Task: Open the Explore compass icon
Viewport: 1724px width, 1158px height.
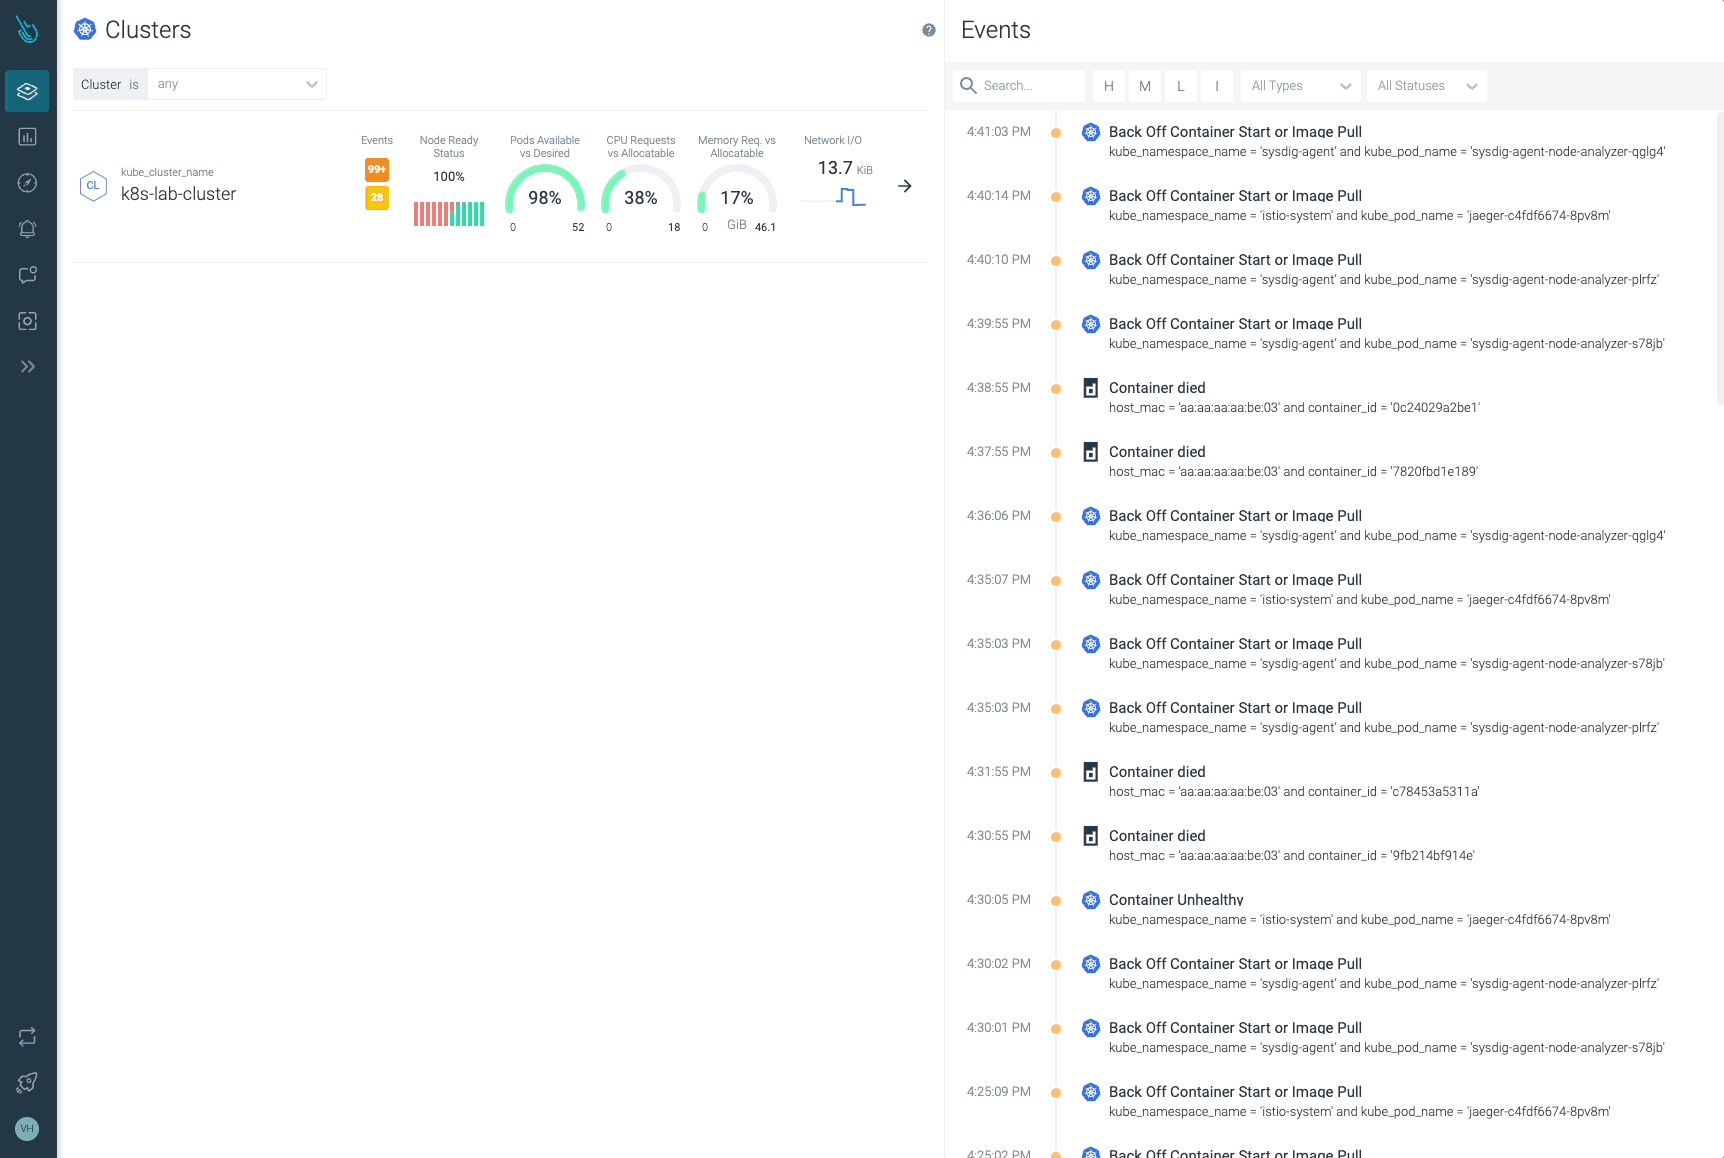Action: click(x=27, y=183)
